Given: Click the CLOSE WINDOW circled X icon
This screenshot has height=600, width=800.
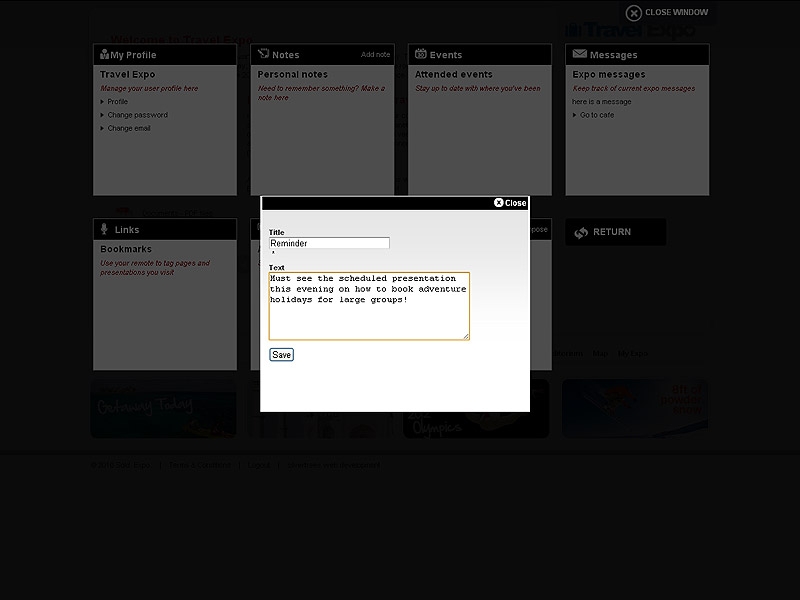Looking at the screenshot, I should click(x=633, y=13).
